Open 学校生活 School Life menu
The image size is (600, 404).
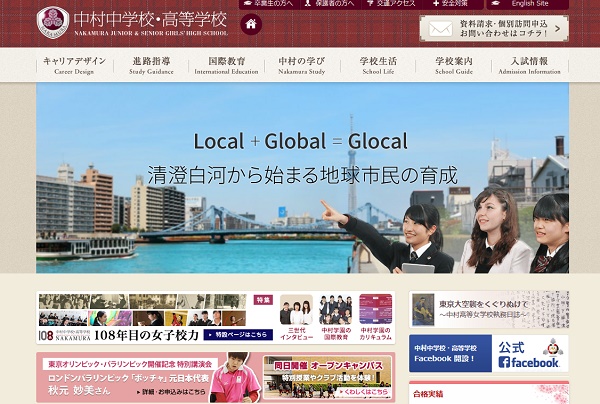378,65
